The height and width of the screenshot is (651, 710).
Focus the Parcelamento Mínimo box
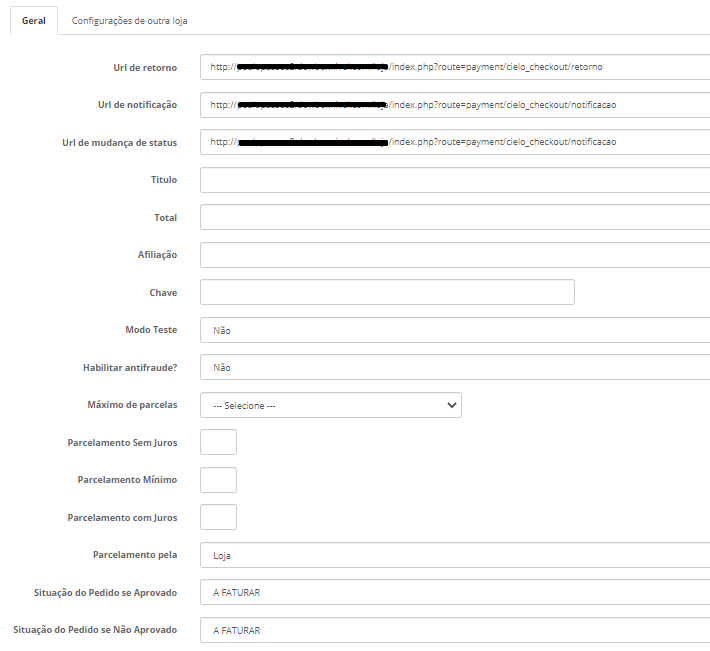pos(218,480)
